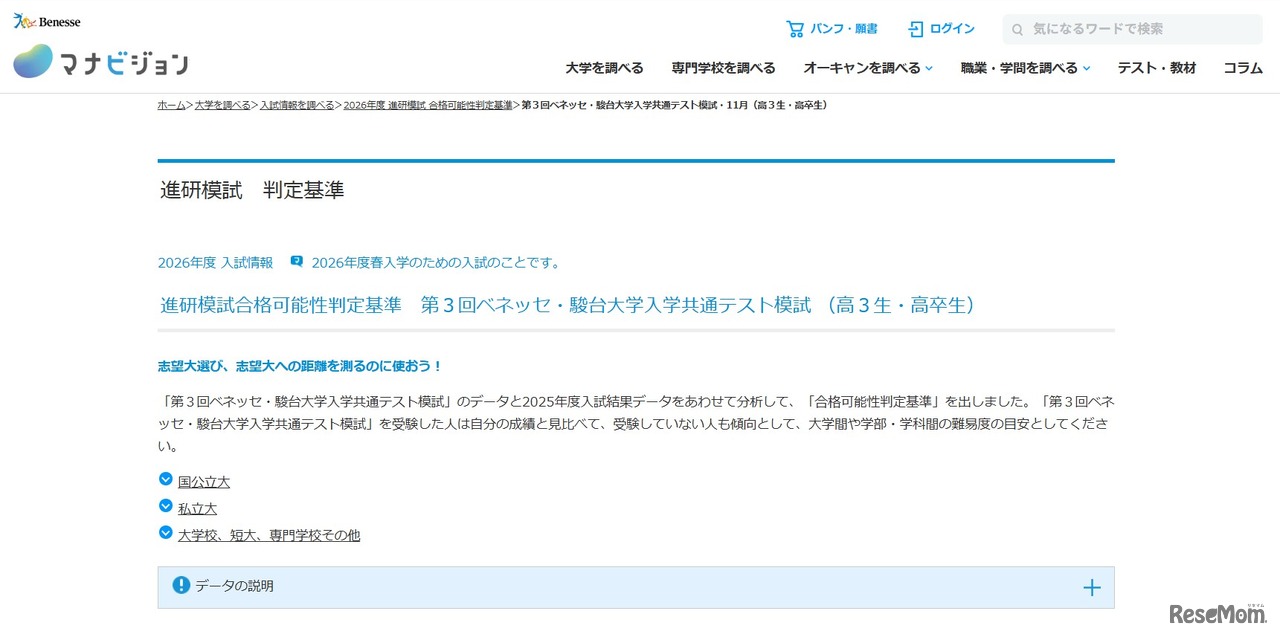Click the chevron icon beside 大学校、短大、専門学校その他
The image size is (1280, 637).
(x=165, y=533)
